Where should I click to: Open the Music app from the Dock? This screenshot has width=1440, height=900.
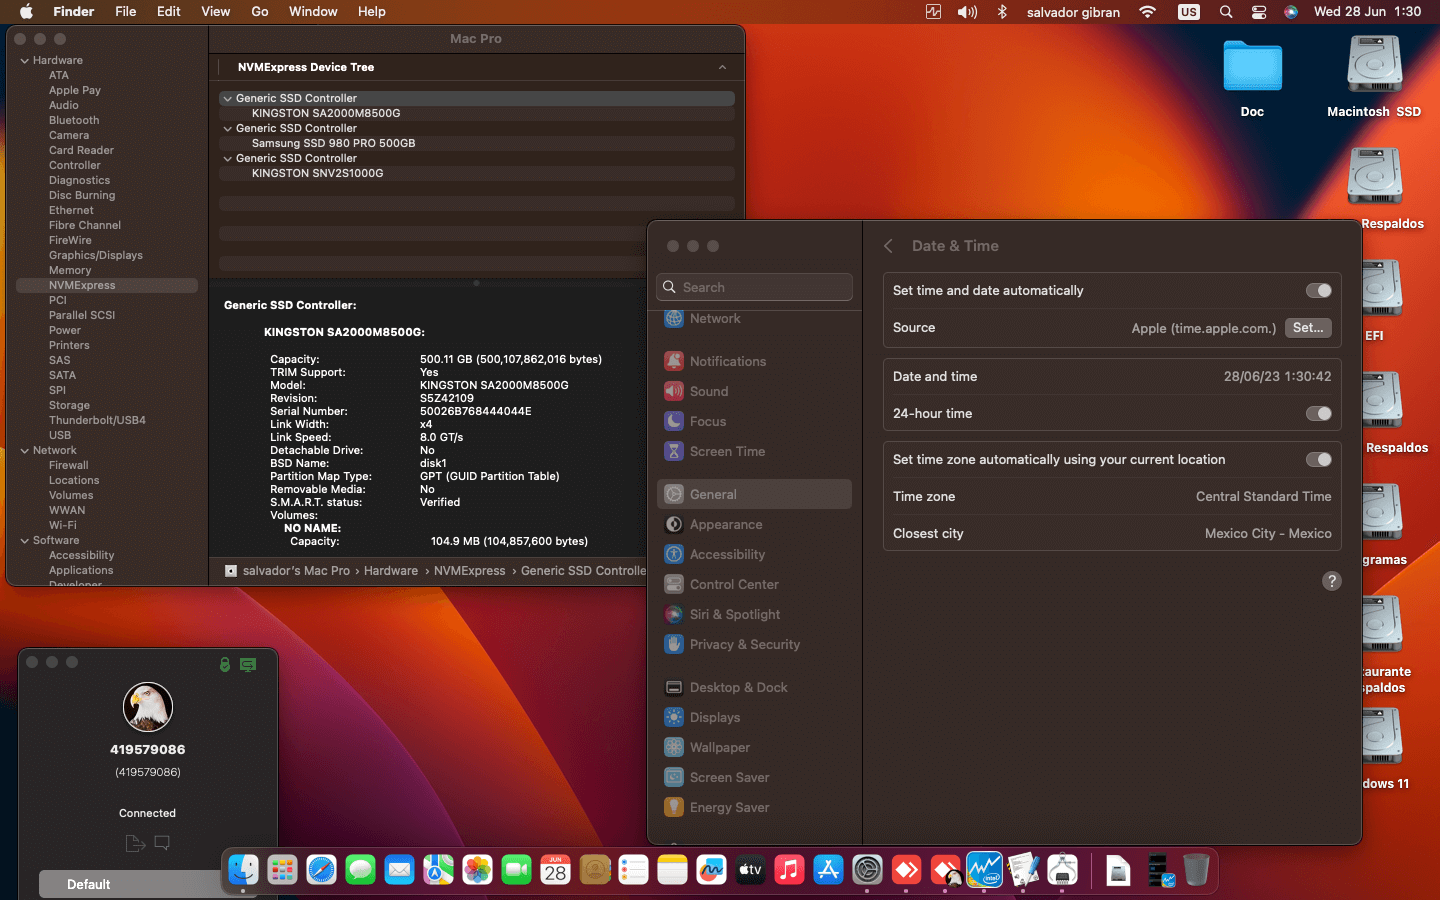789,870
